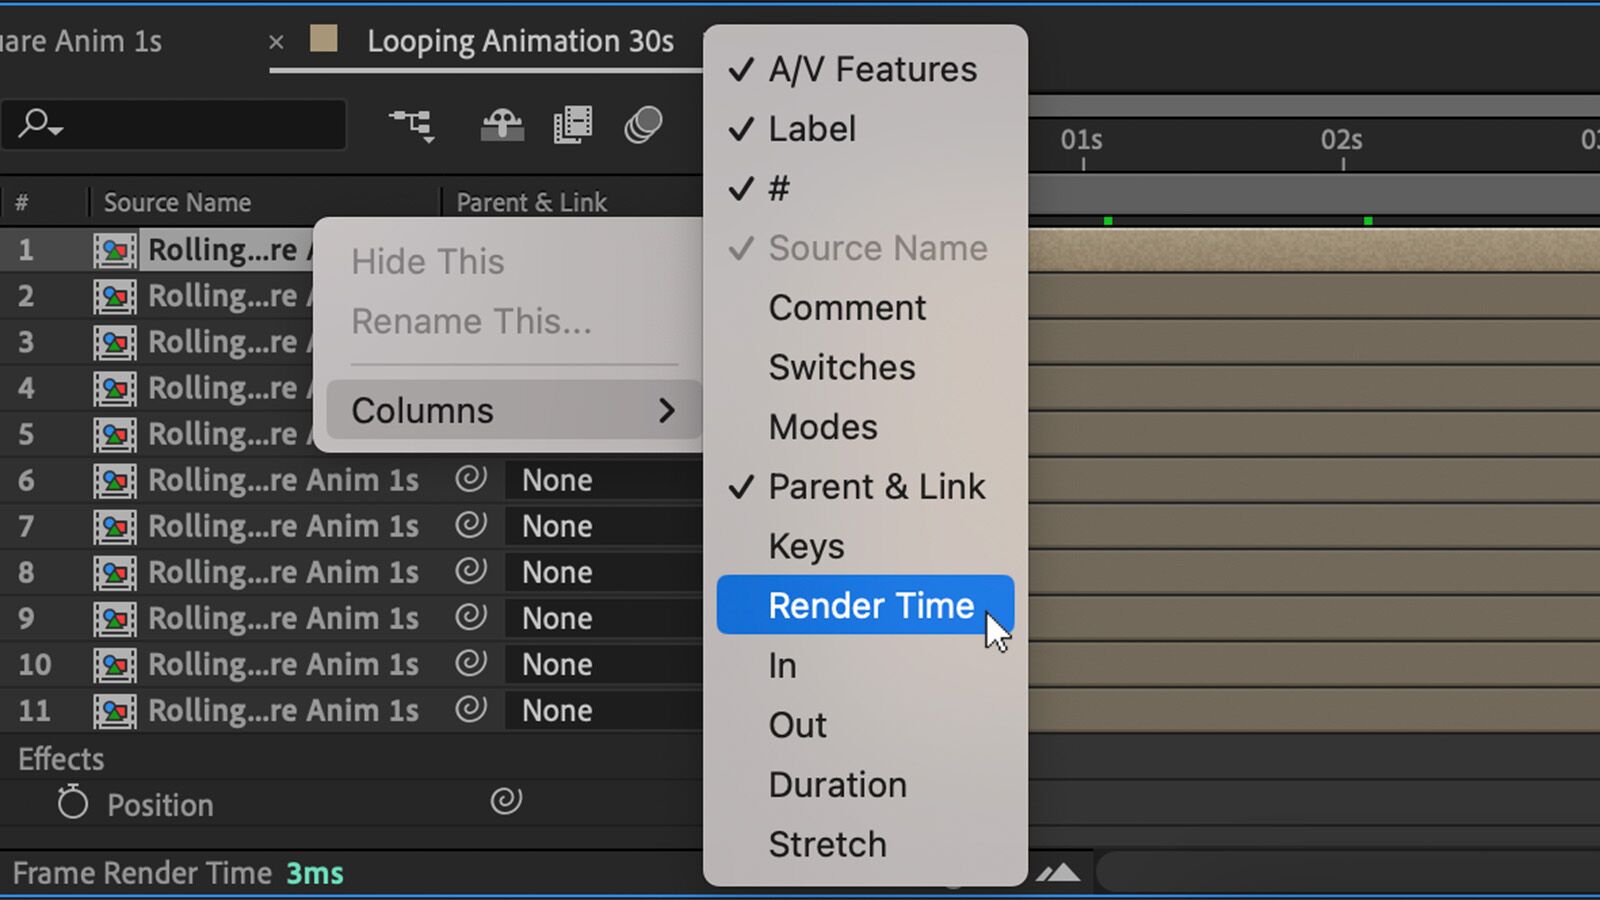Click the Position property pick whip spiral

pos(506,801)
